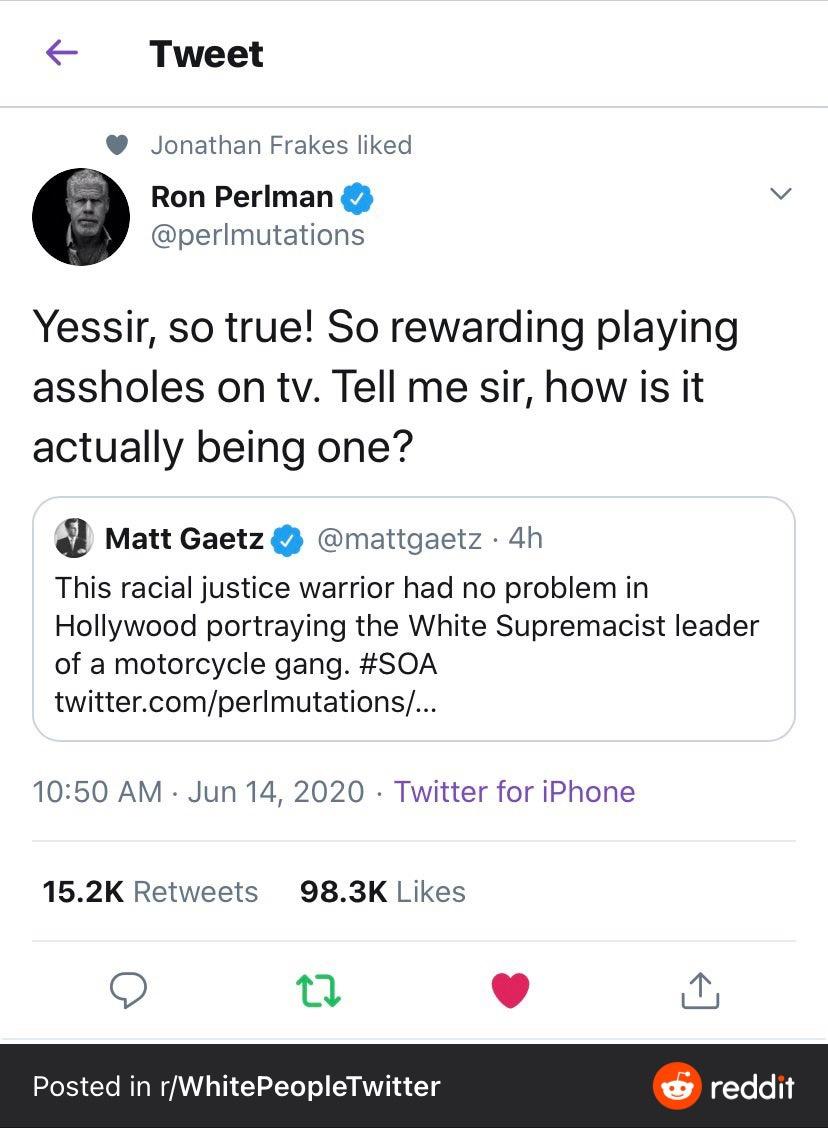Image resolution: width=828 pixels, height=1128 pixels.
Task: Open Ron Perlman's profile picture
Action: point(81,216)
